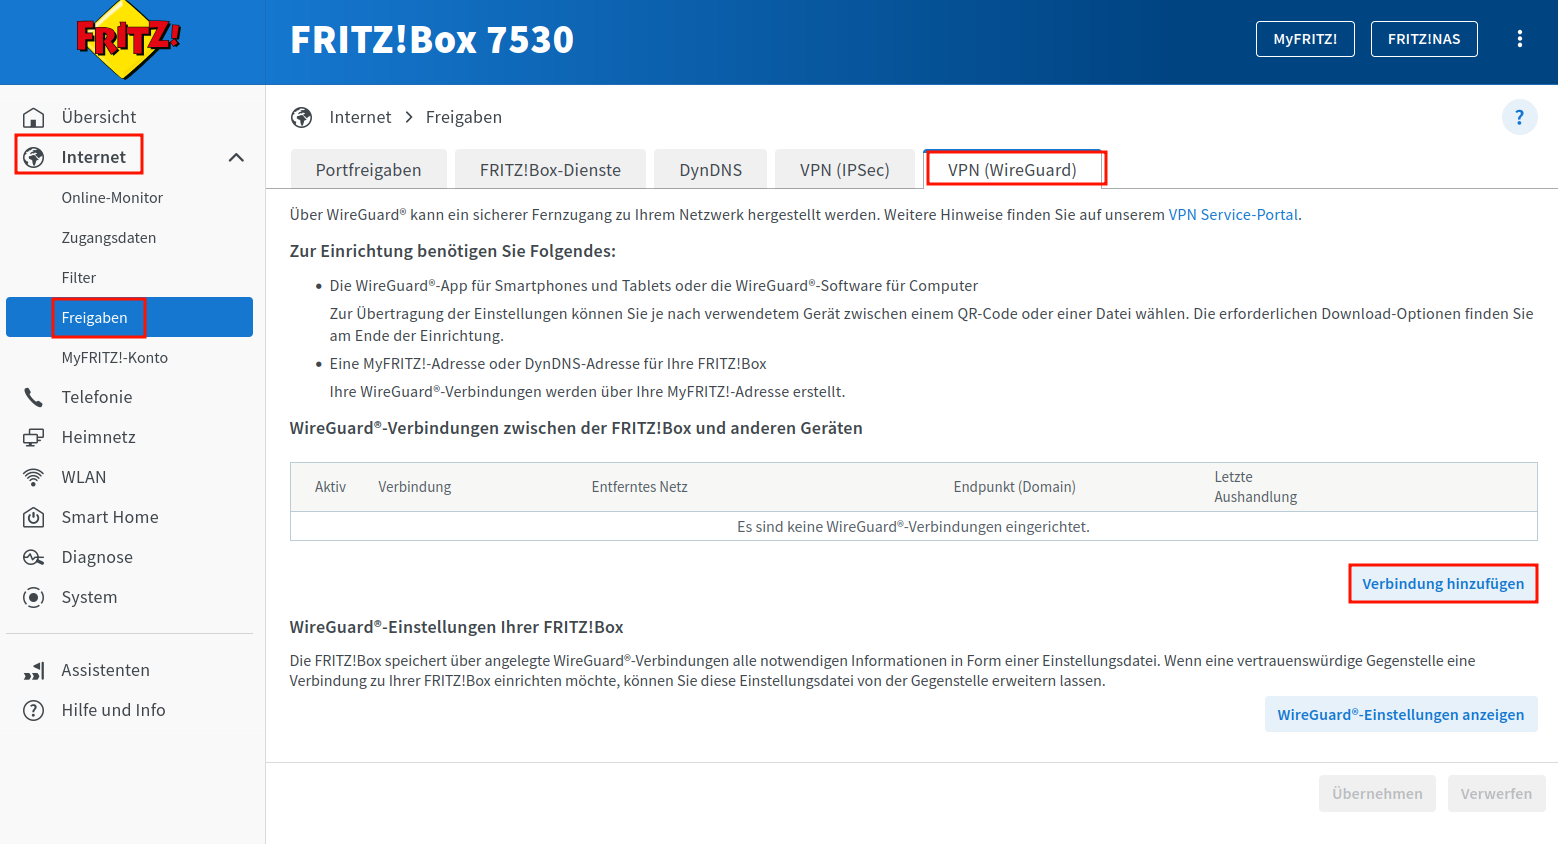Open the three-dot options menu
This screenshot has width=1558, height=844.
1519,39
